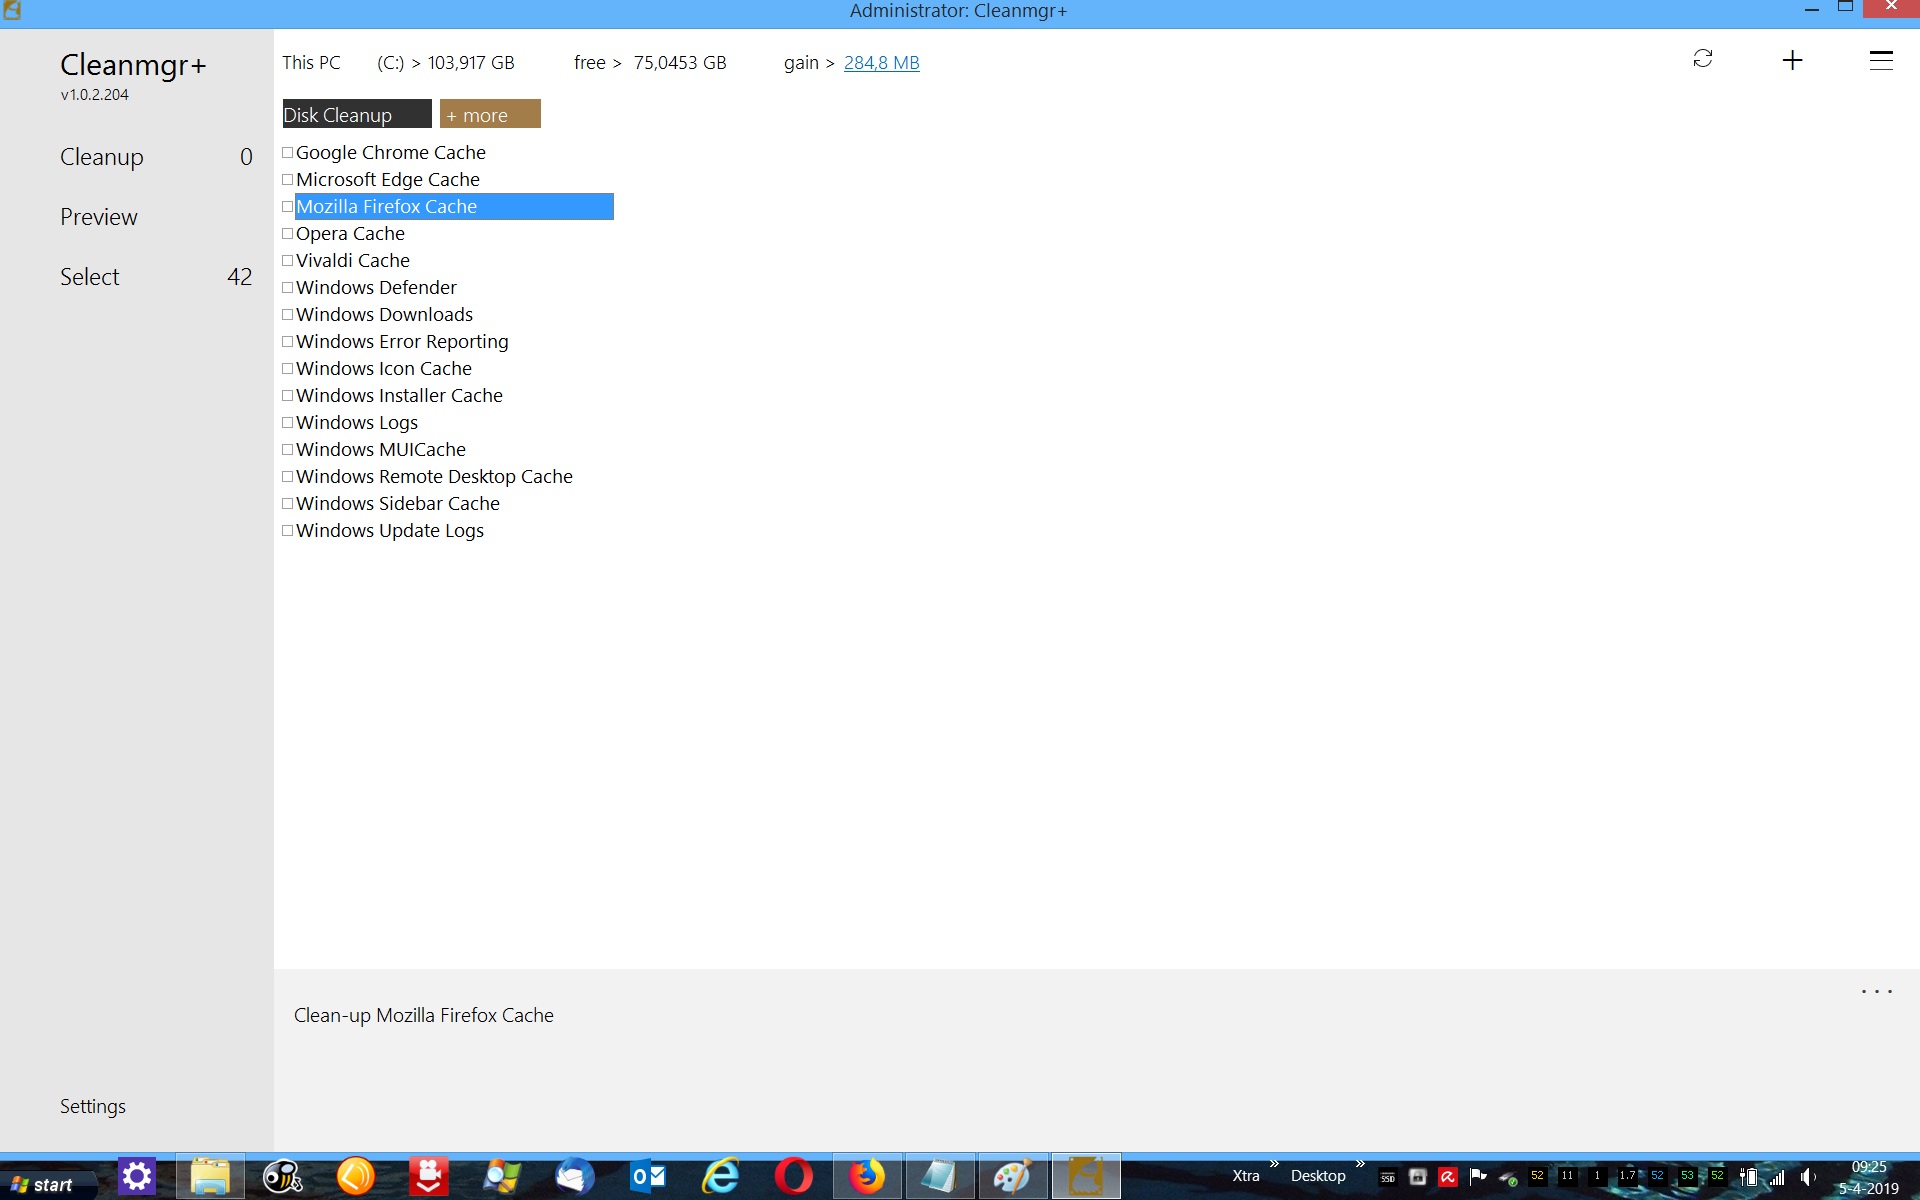Switch to the Paint window in taskbar

click(1012, 1177)
